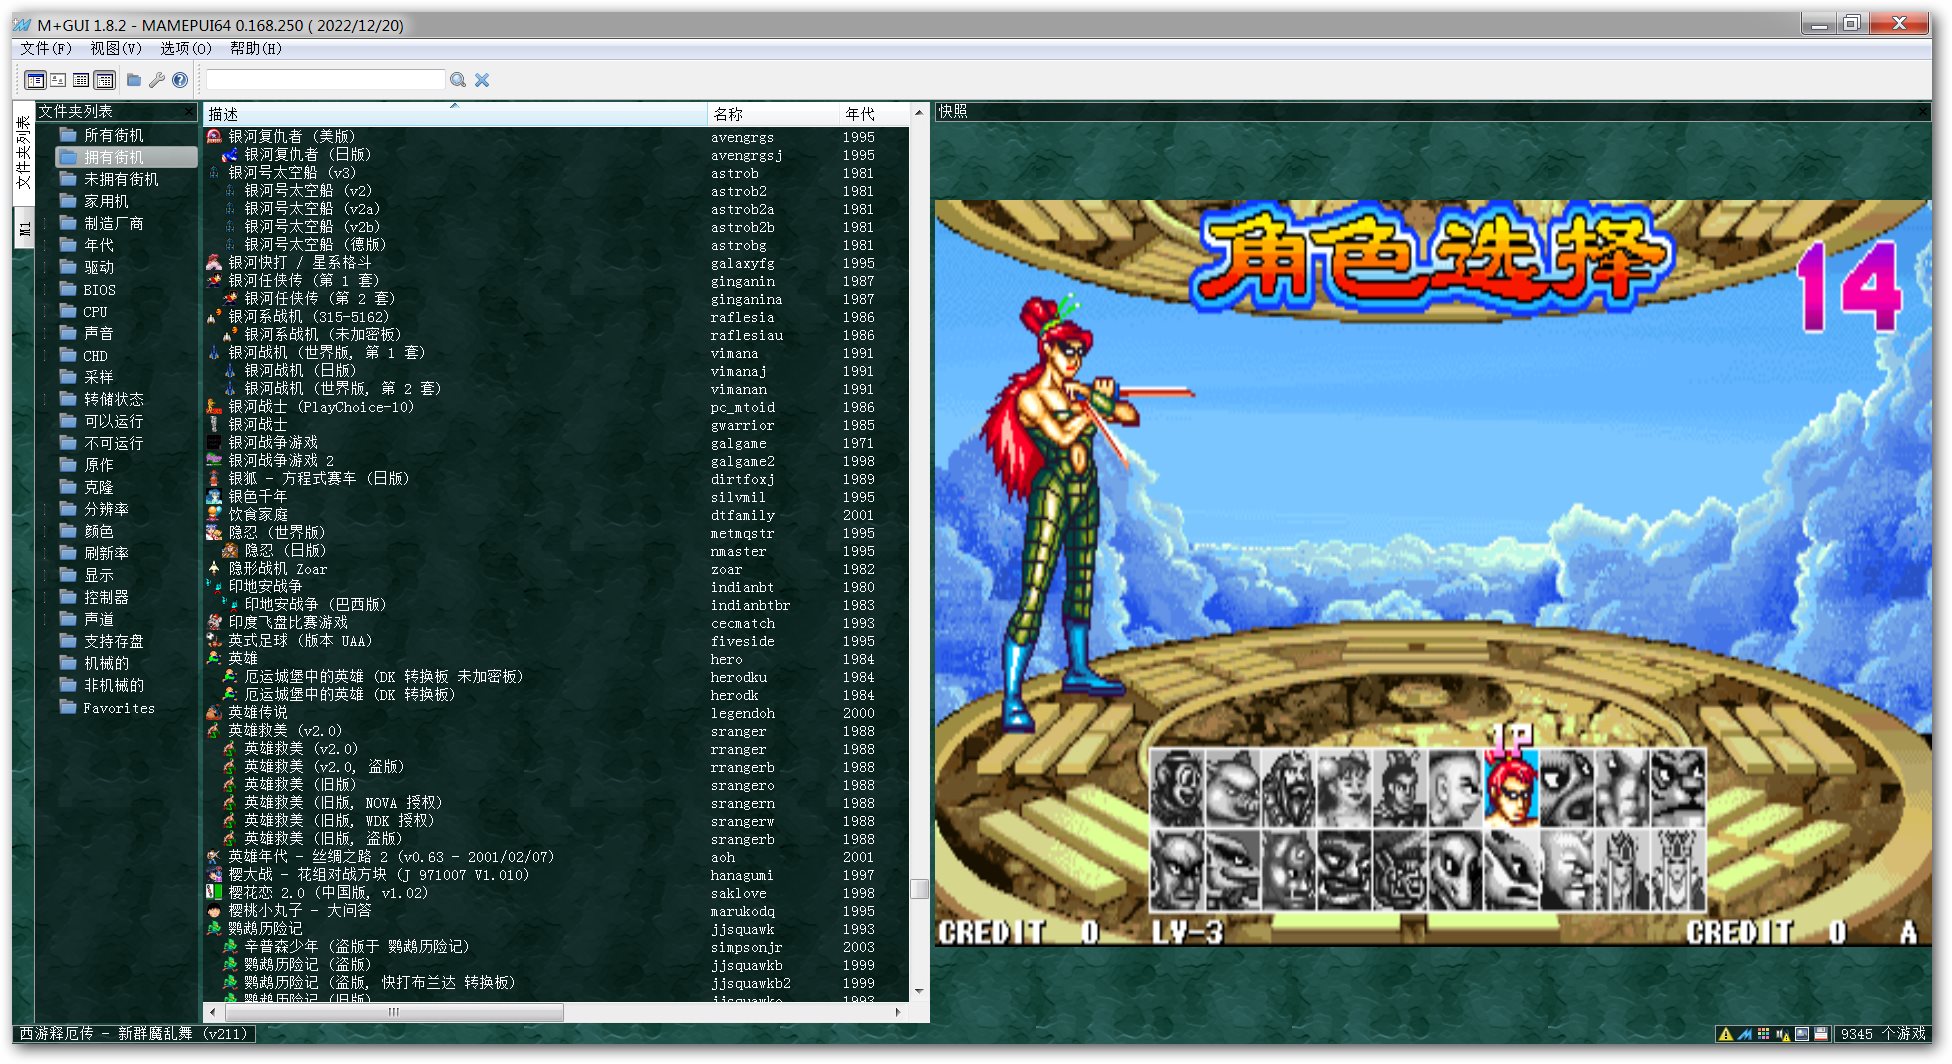
Task: Select the vertical 文件夹列表 side tab
Action: (x=23, y=153)
